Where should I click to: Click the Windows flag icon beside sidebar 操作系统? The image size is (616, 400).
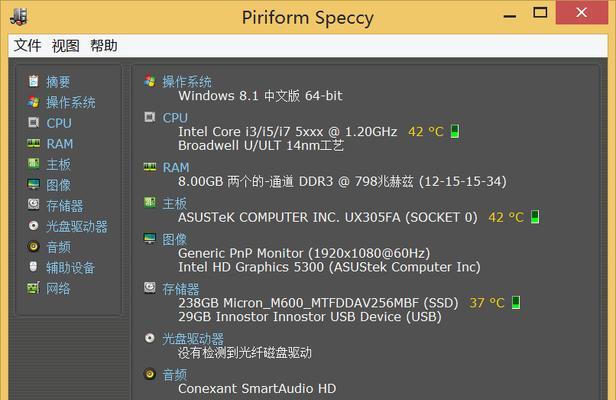[33, 102]
